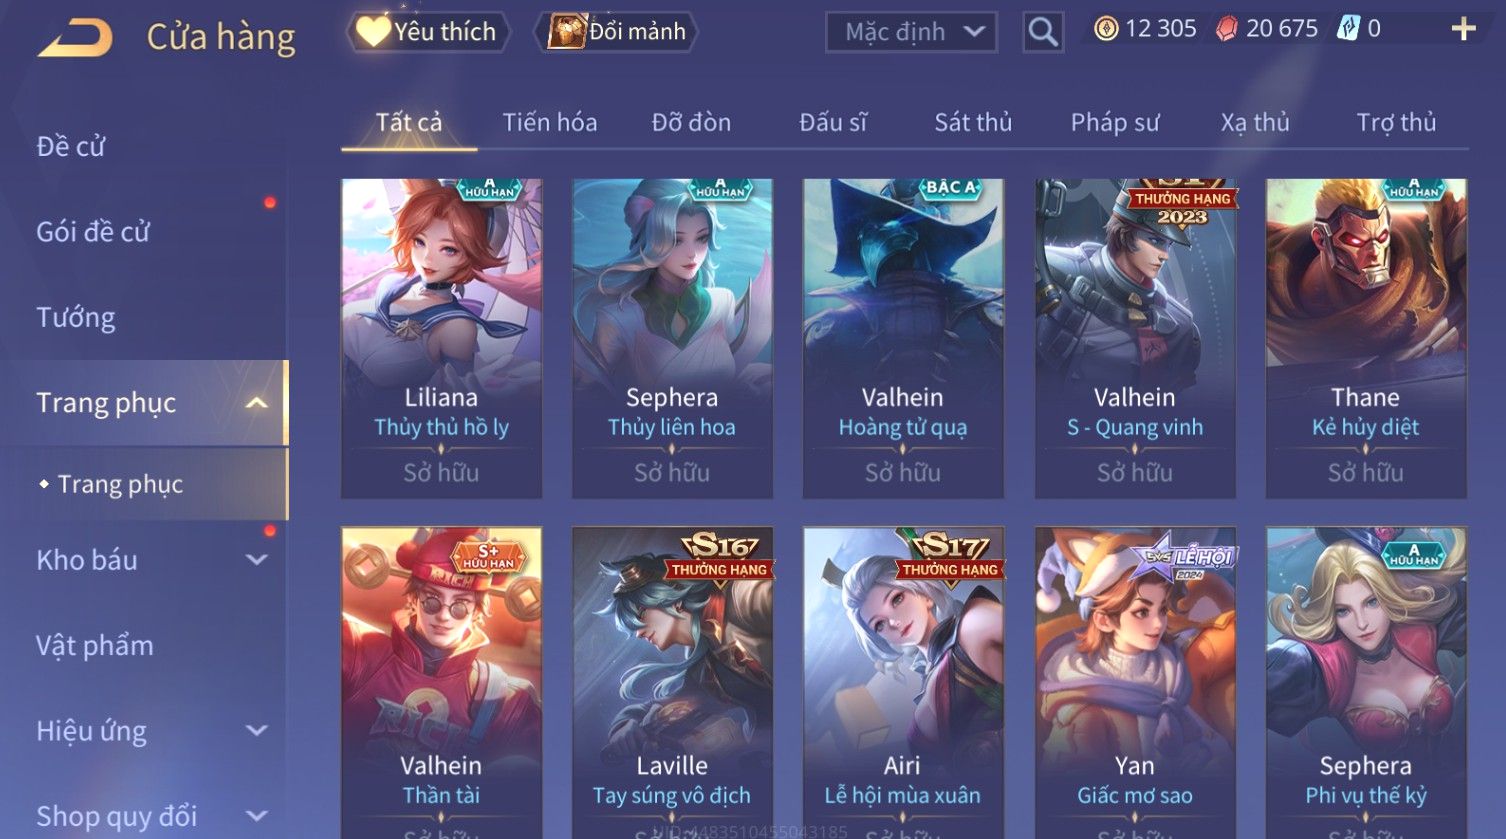Expand the Hiệu ứng sidebar section
This screenshot has height=839, width=1506.
257,731
